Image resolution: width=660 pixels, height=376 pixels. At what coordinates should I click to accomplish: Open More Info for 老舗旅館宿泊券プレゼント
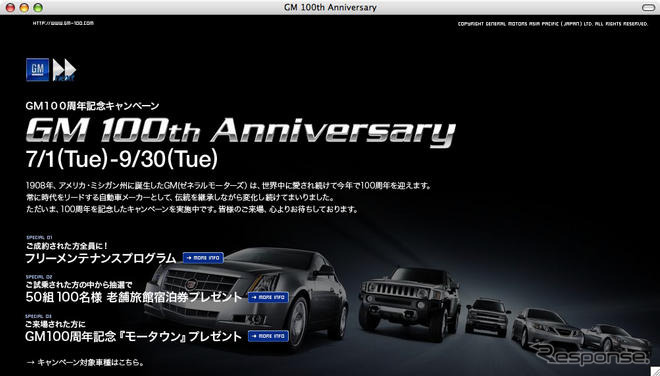[x=268, y=297]
